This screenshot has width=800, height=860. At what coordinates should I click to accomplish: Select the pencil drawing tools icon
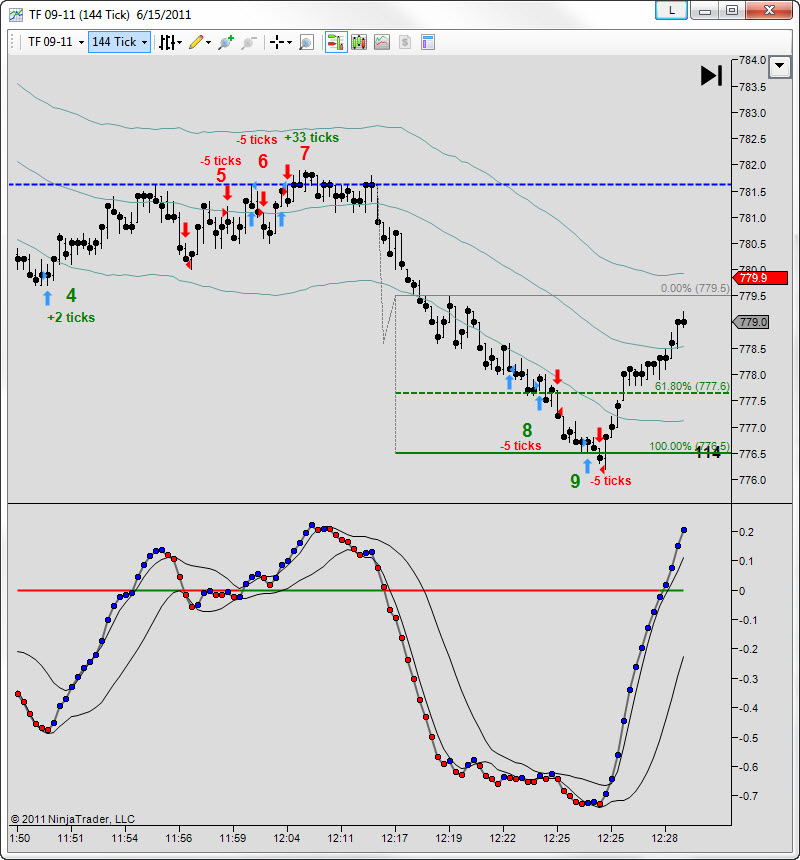[x=196, y=42]
